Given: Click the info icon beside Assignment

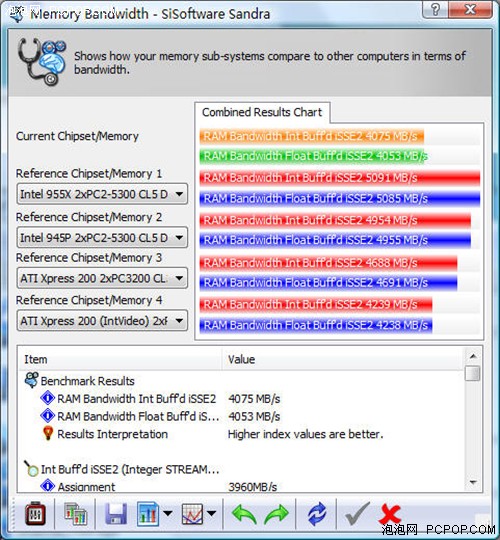Looking at the screenshot, I should (x=48, y=486).
